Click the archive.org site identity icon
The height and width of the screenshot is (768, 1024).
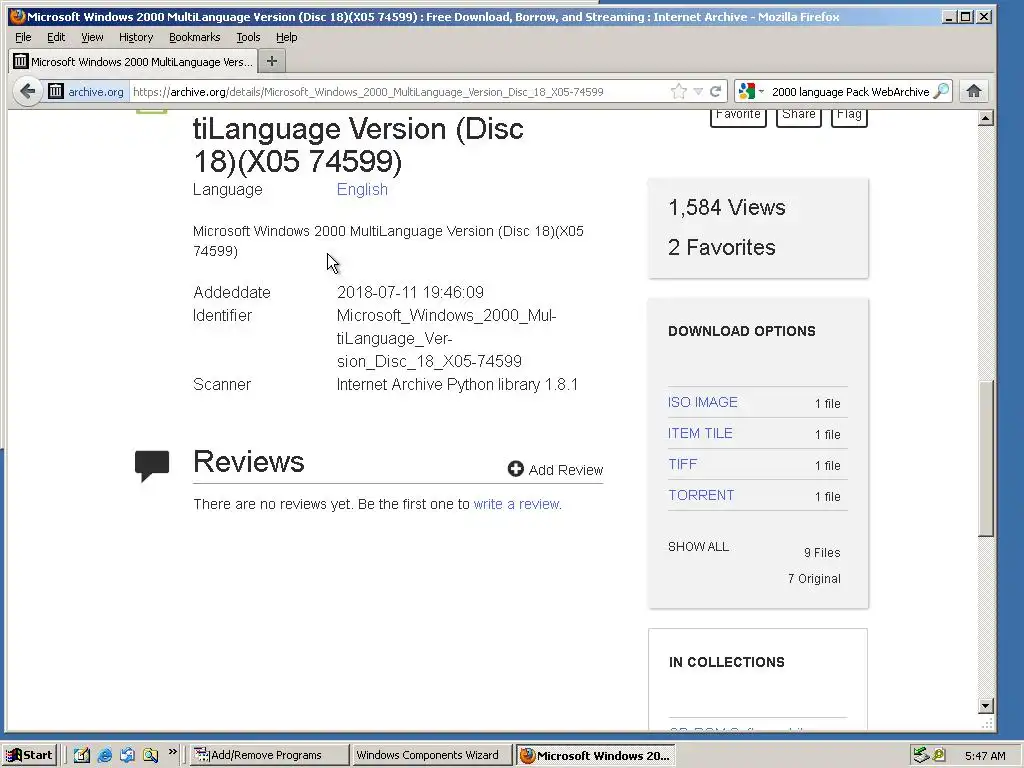pos(56,91)
